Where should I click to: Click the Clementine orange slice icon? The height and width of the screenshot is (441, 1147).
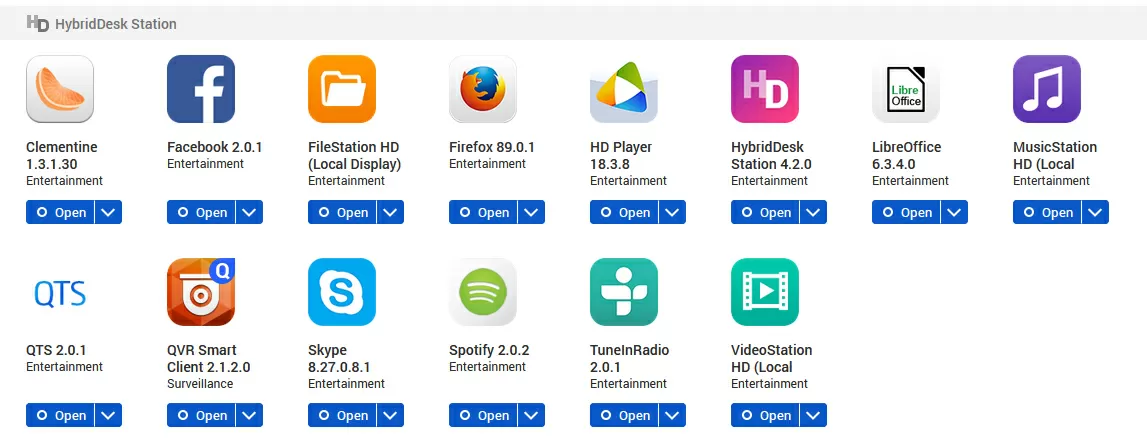tap(60, 89)
